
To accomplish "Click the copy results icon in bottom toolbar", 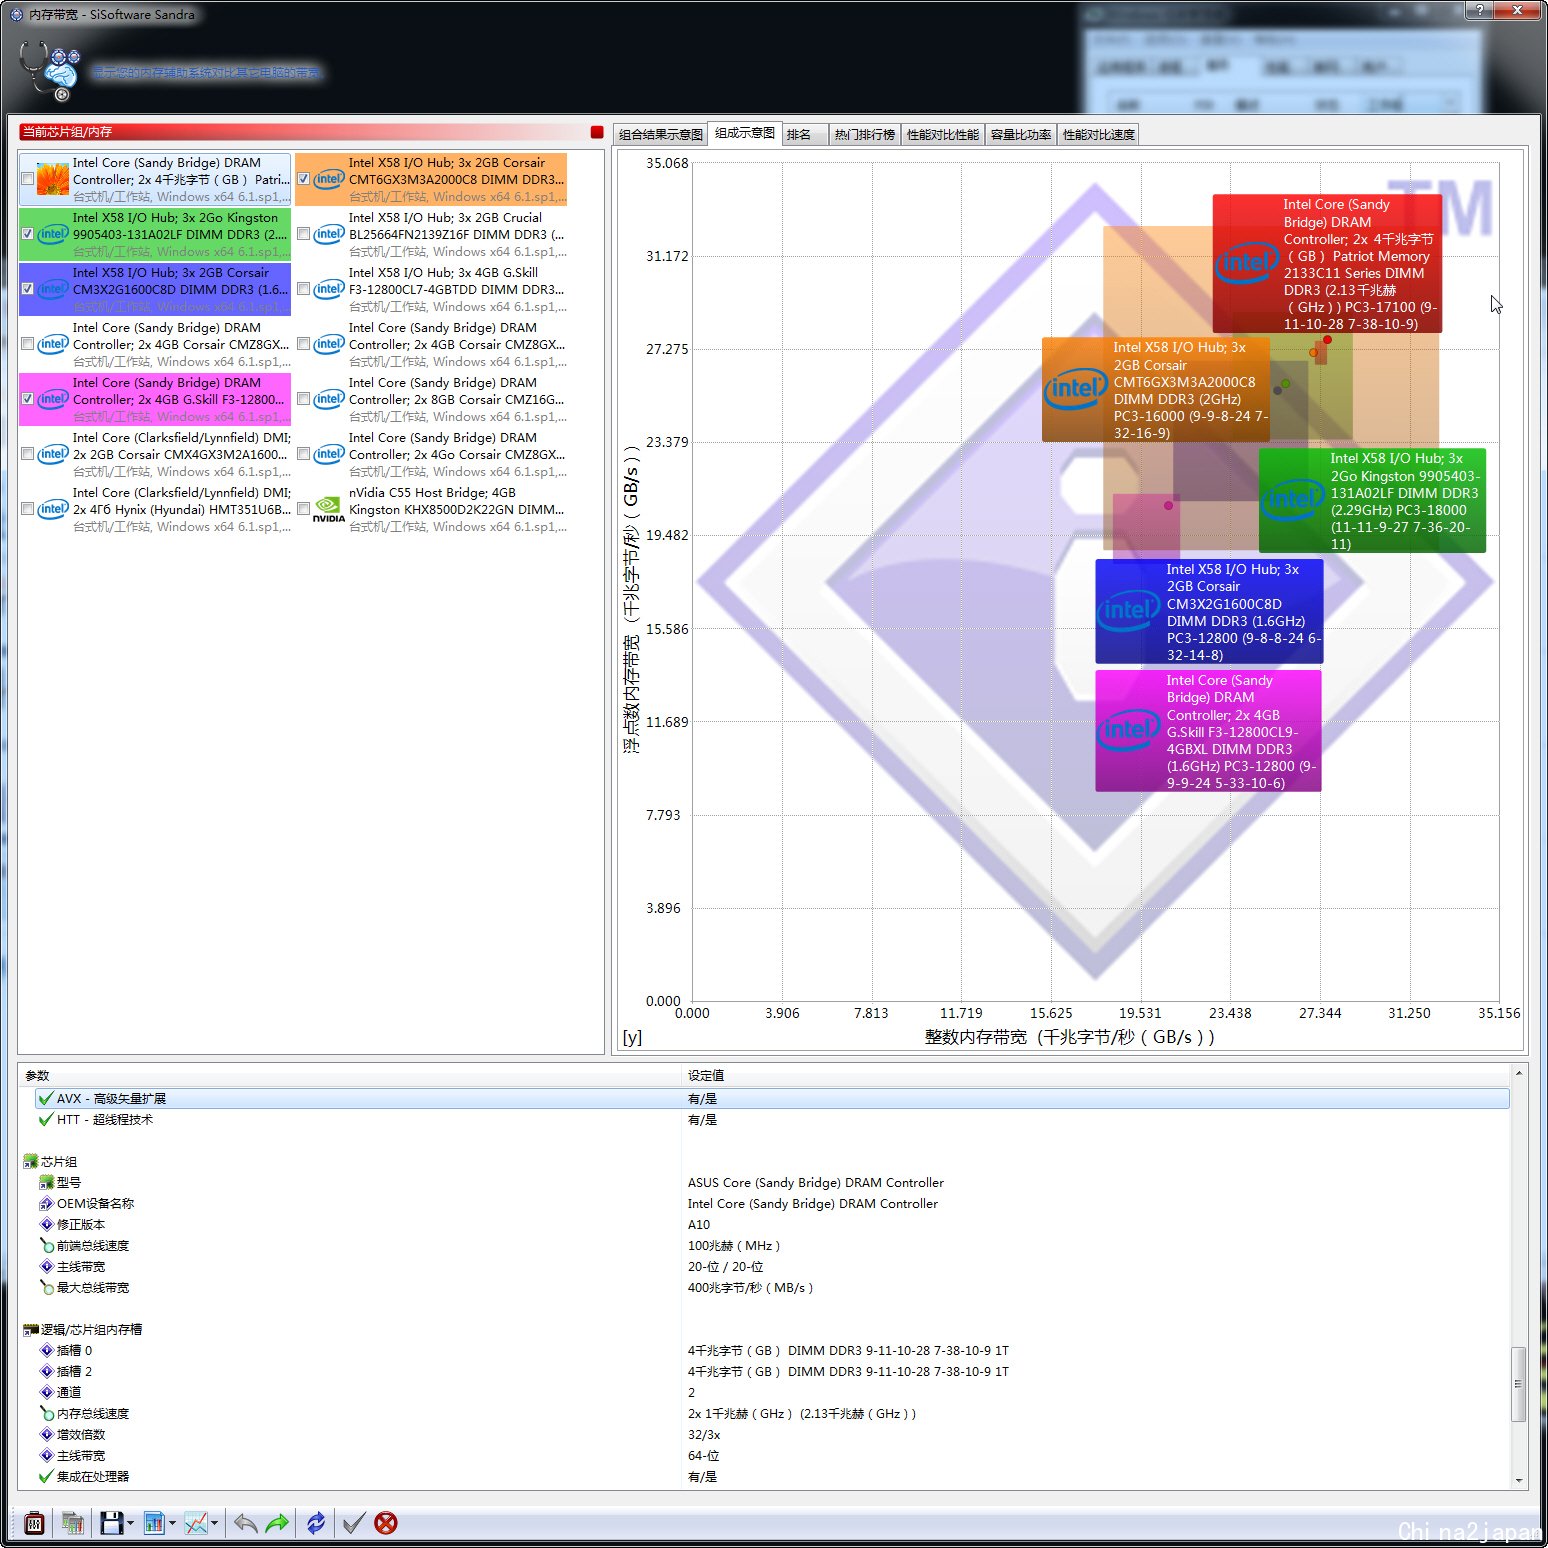I will 73,1523.
